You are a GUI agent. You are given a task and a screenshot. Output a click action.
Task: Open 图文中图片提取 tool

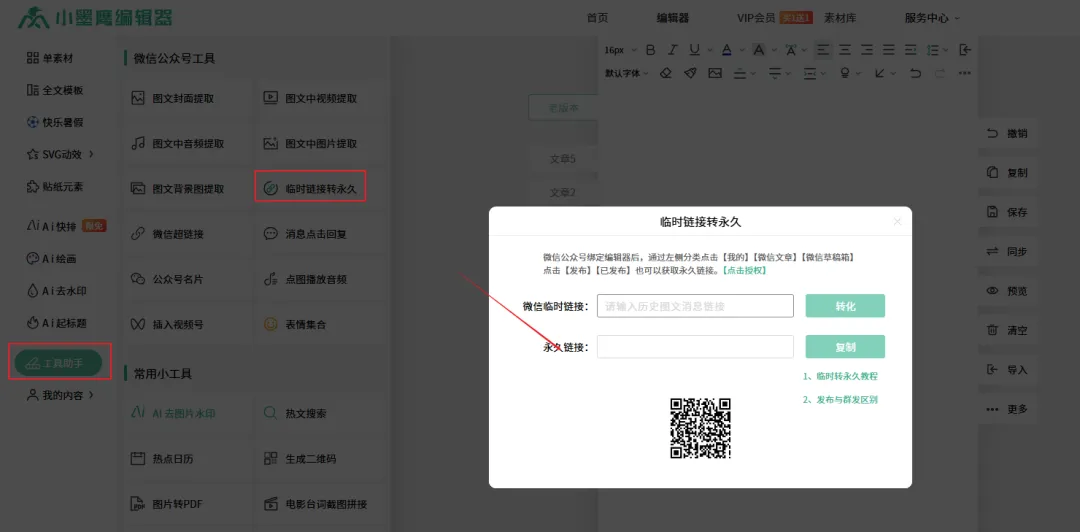tap(311, 144)
